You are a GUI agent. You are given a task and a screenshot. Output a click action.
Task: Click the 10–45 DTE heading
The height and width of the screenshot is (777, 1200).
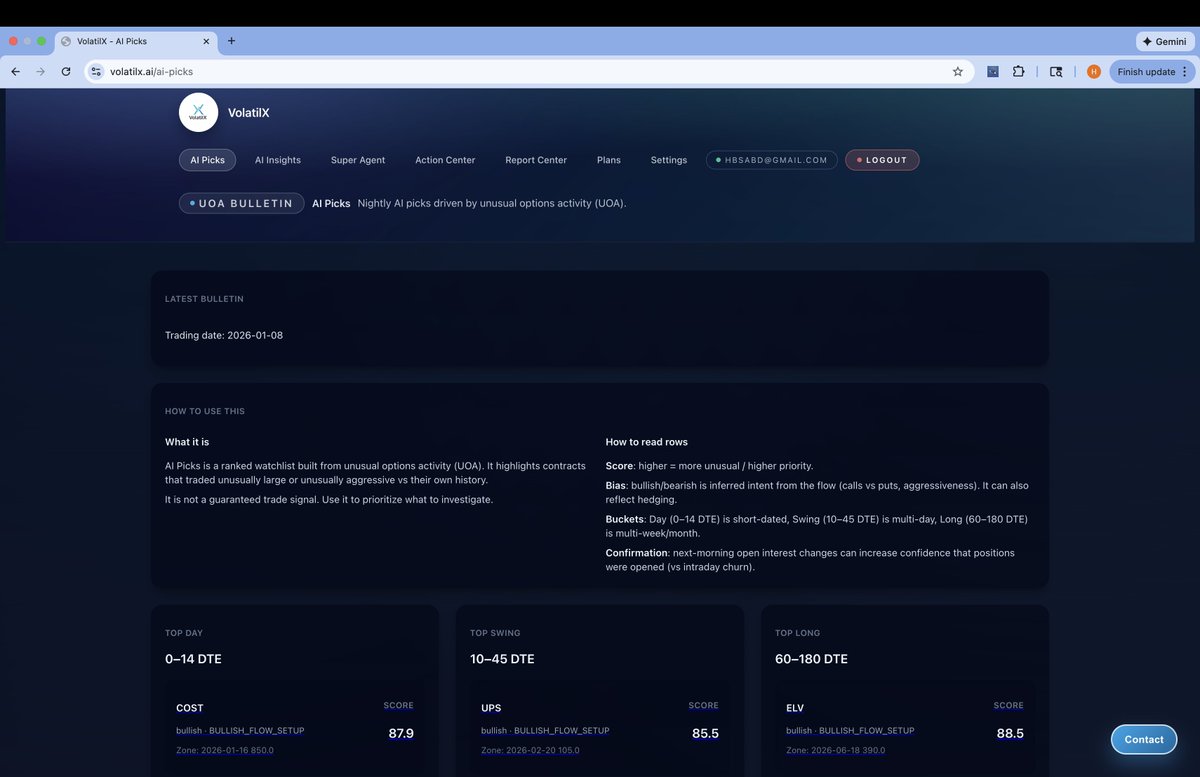click(502, 659)
